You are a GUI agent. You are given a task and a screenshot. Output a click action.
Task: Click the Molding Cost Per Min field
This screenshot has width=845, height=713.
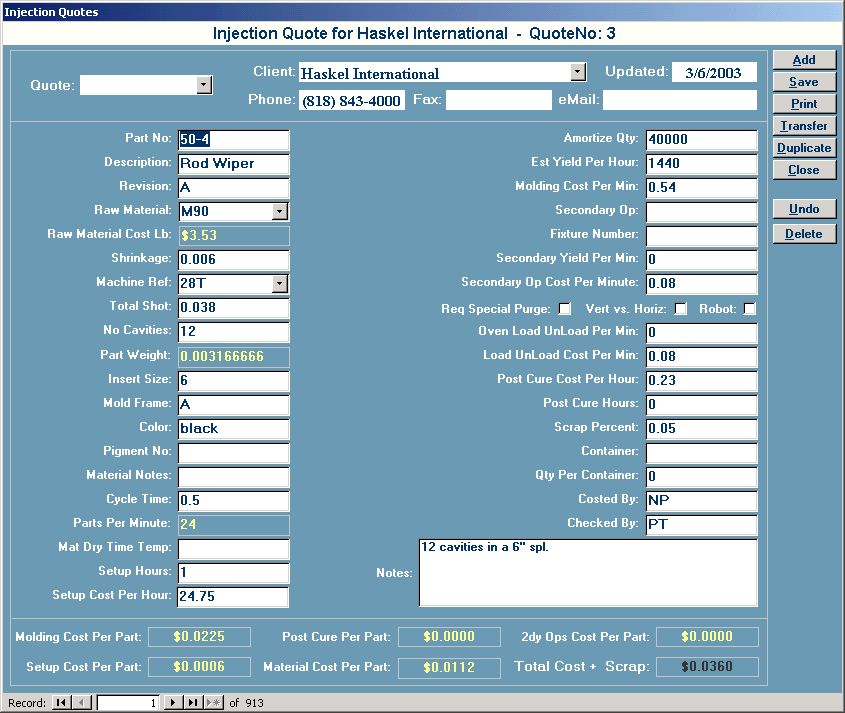coord(702,188)
